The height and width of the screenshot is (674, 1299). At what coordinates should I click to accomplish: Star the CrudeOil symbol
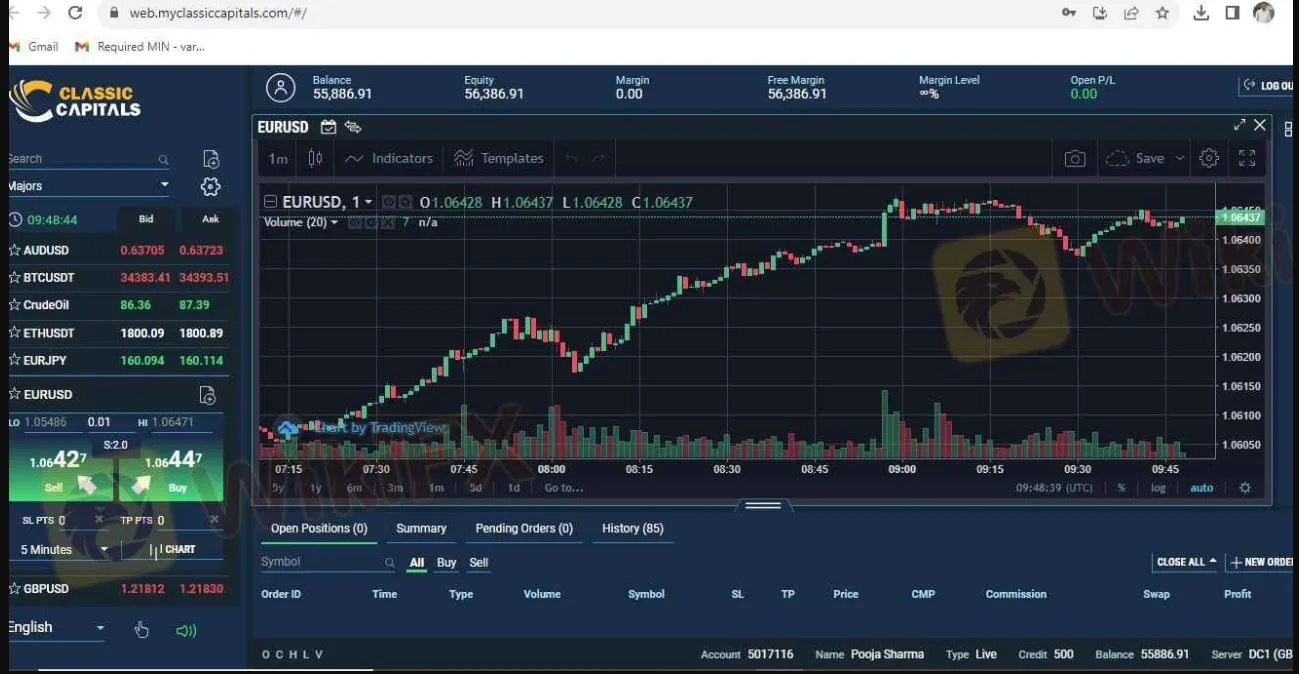(x=15, y=305)
